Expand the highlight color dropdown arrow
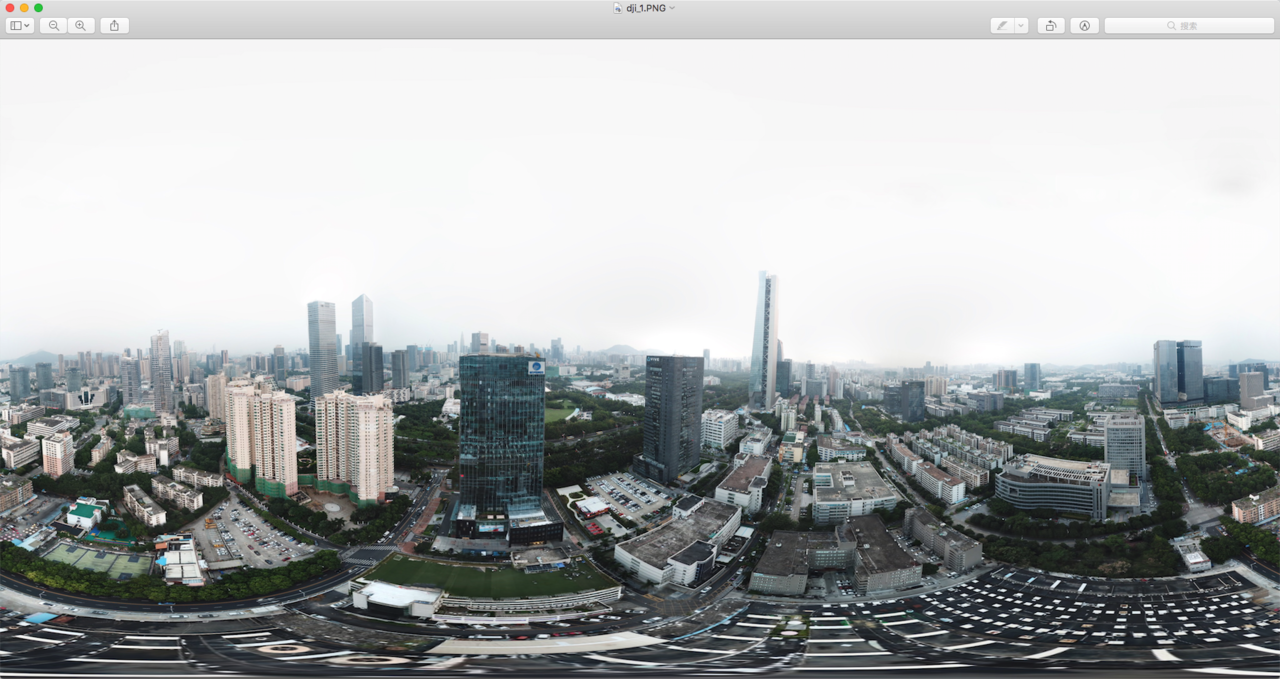The height and width of the screenshot is (679, 1280). pyautogui.click(x=1021, y=25)
